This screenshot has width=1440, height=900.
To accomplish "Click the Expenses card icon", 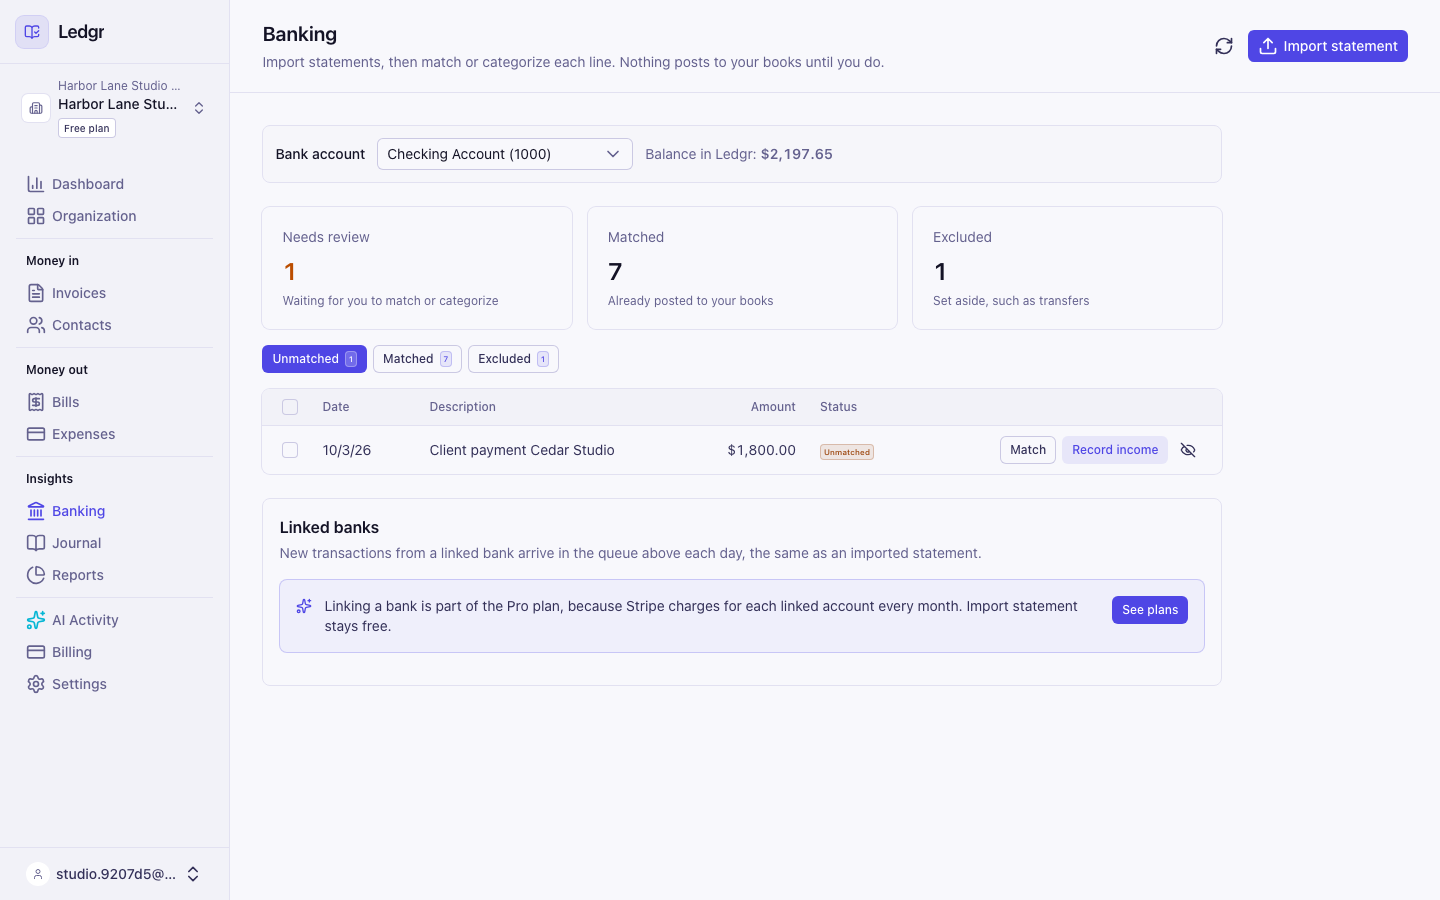I will pyautogui.click(x=36, y=434).
